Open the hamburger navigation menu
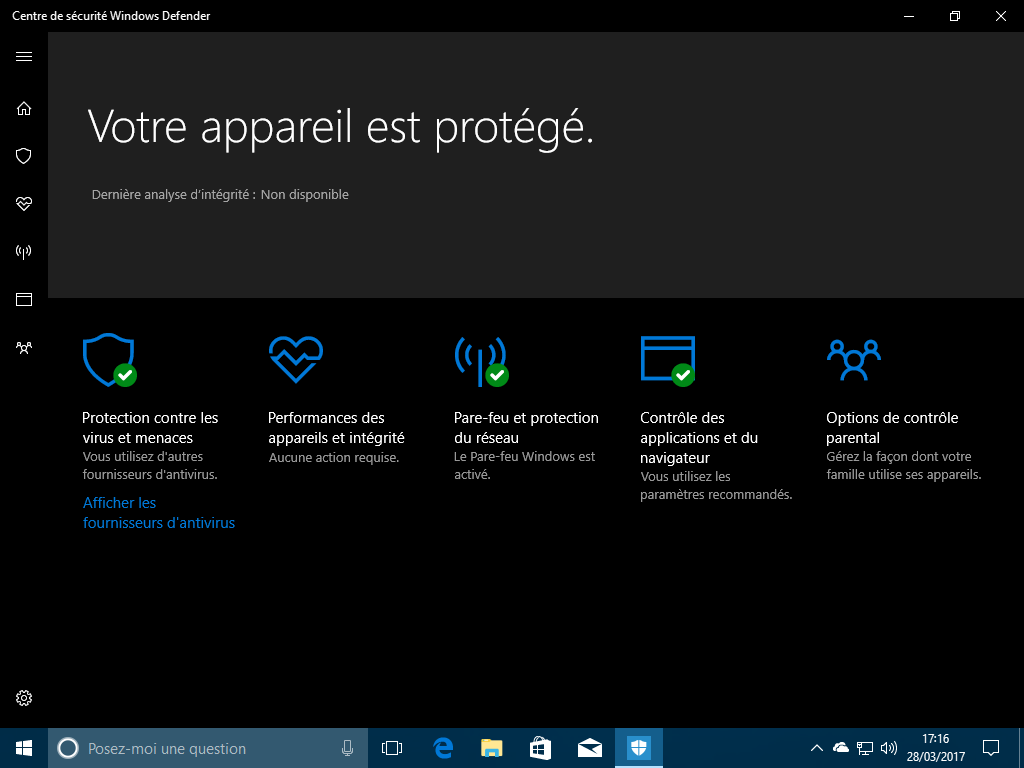The image size is (1024, 768). click(x=24, y=57)
